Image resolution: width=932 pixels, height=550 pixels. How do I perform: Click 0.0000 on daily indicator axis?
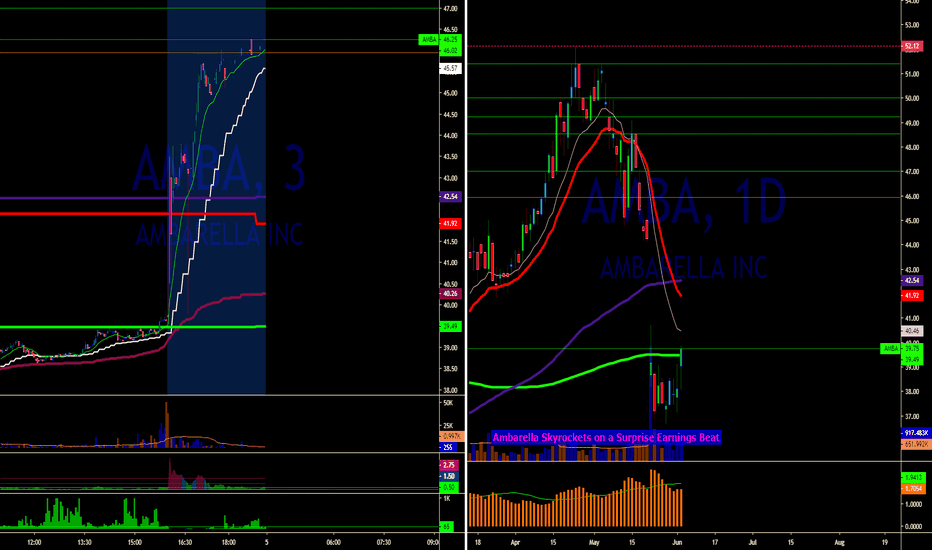[x=914, y=526]
